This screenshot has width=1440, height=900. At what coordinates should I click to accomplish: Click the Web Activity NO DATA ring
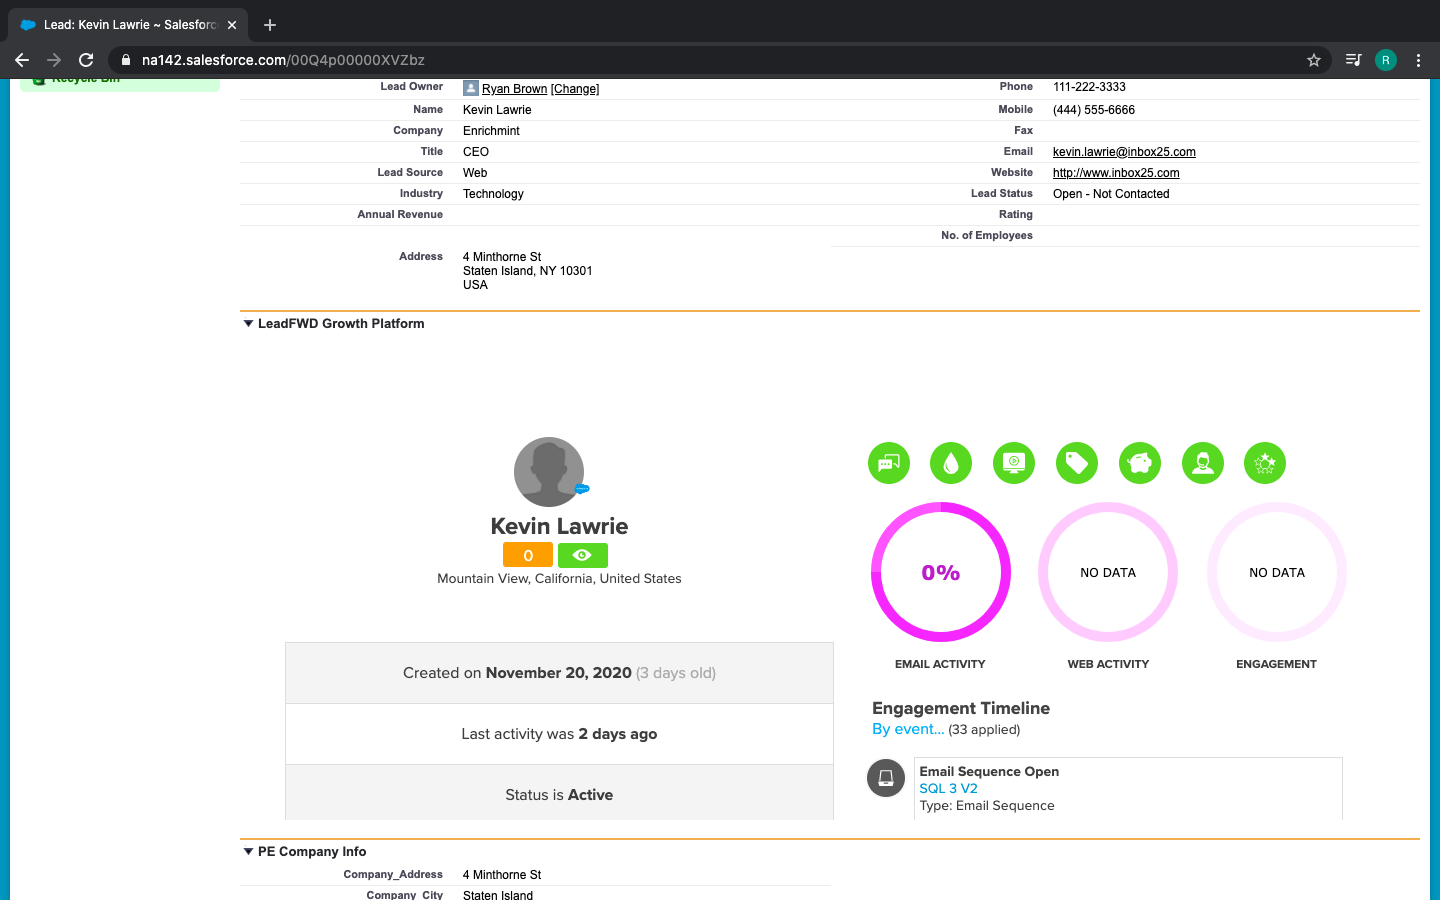click(x=1108, y=572)
